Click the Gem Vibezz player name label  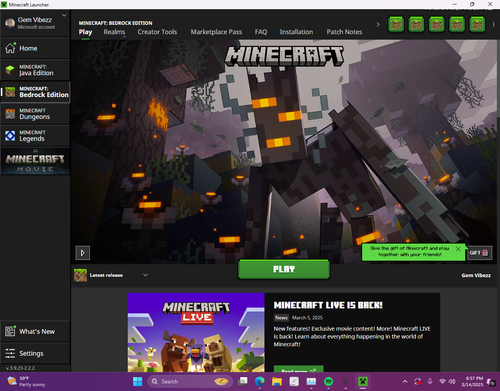(x=476, y=275)
